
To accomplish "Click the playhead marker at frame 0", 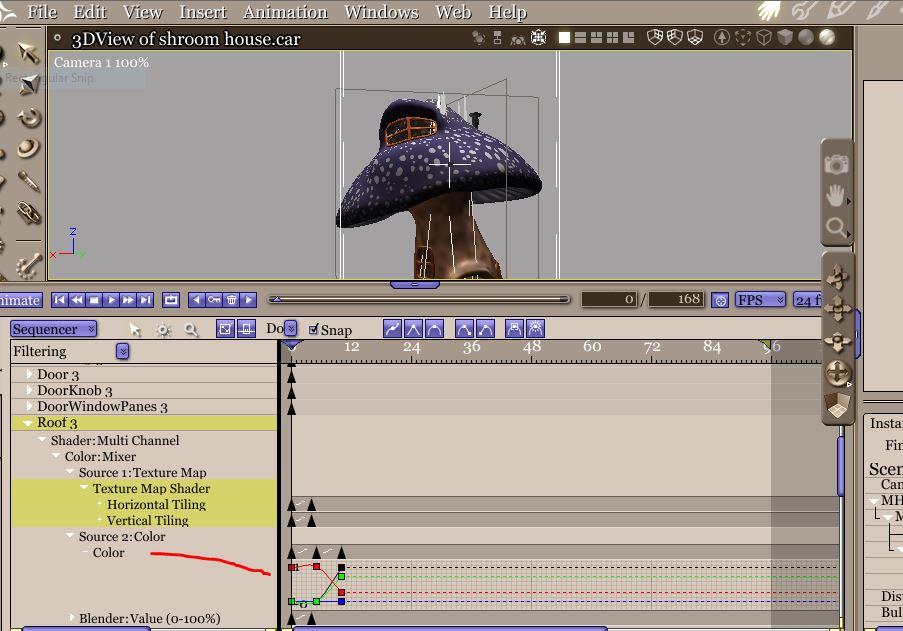I will [x=292, y=345].
